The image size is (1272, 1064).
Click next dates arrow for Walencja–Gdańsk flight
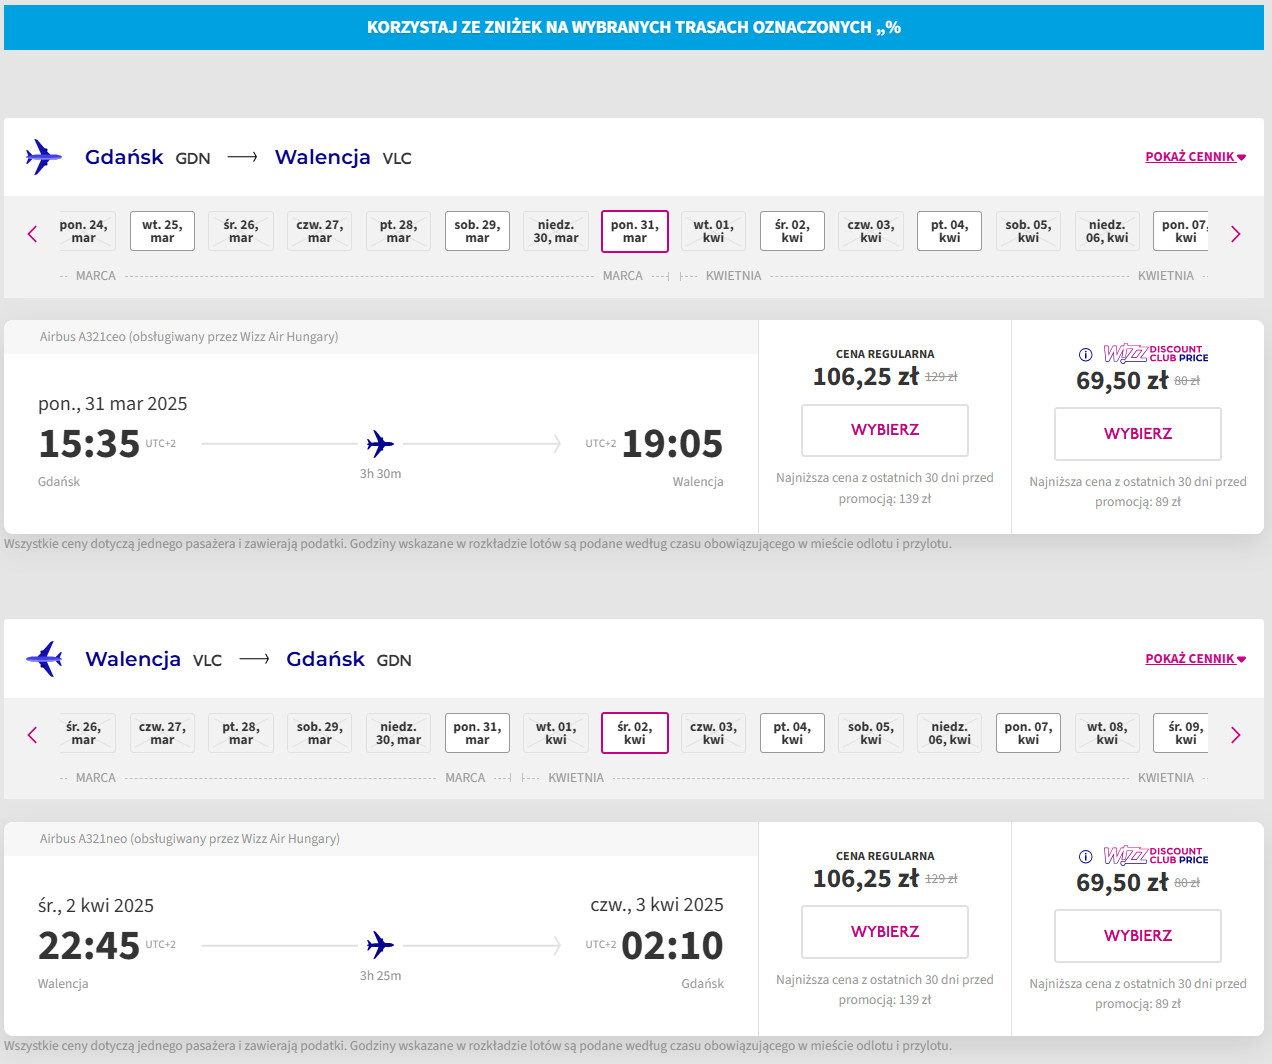[x=1235, y=735]
